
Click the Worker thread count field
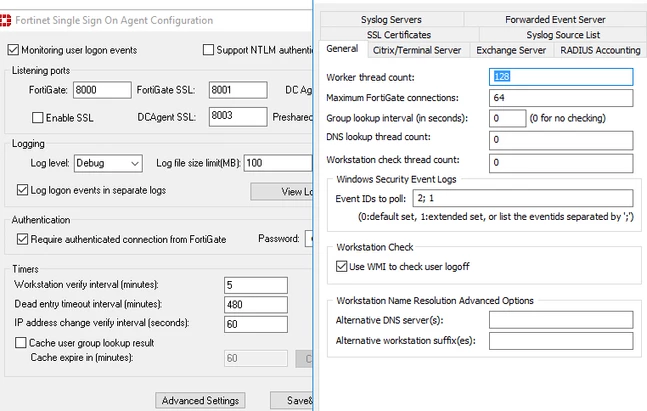(561, 77)
